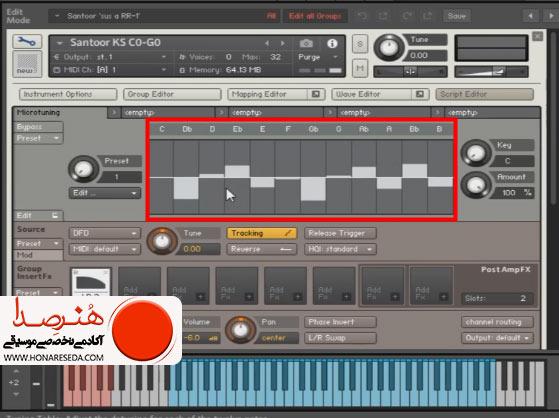Click the Save button
Viewport: 559px width, 418px height.
click(457, 16)
